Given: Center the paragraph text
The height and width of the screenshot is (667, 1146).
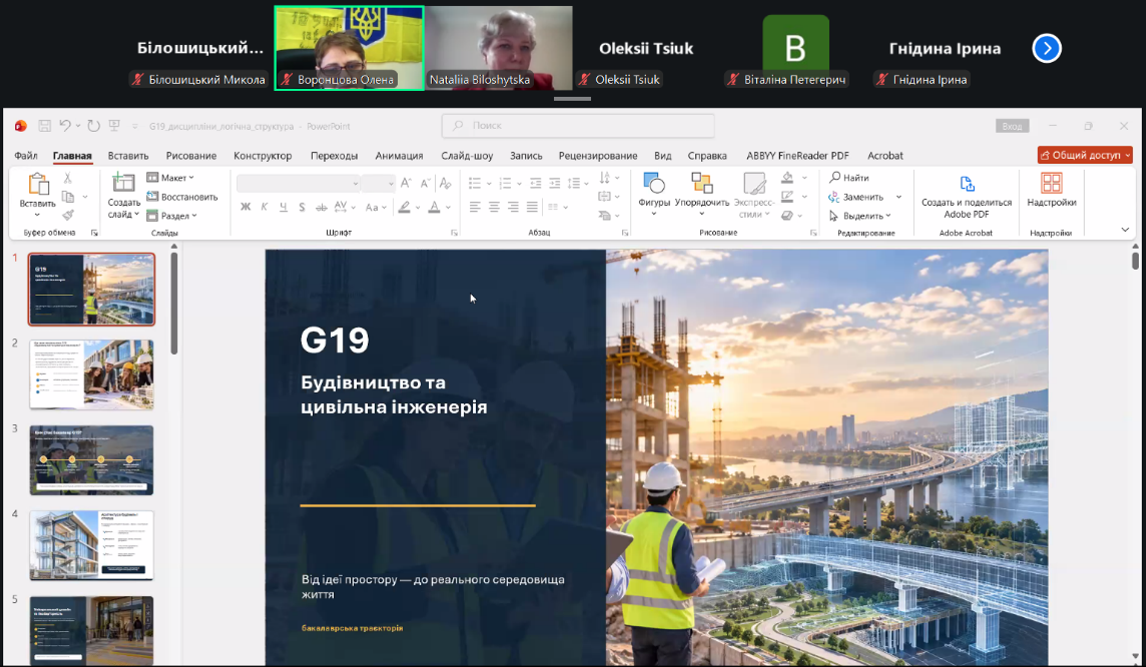Looking at the screenshot, I should point(494,207).
